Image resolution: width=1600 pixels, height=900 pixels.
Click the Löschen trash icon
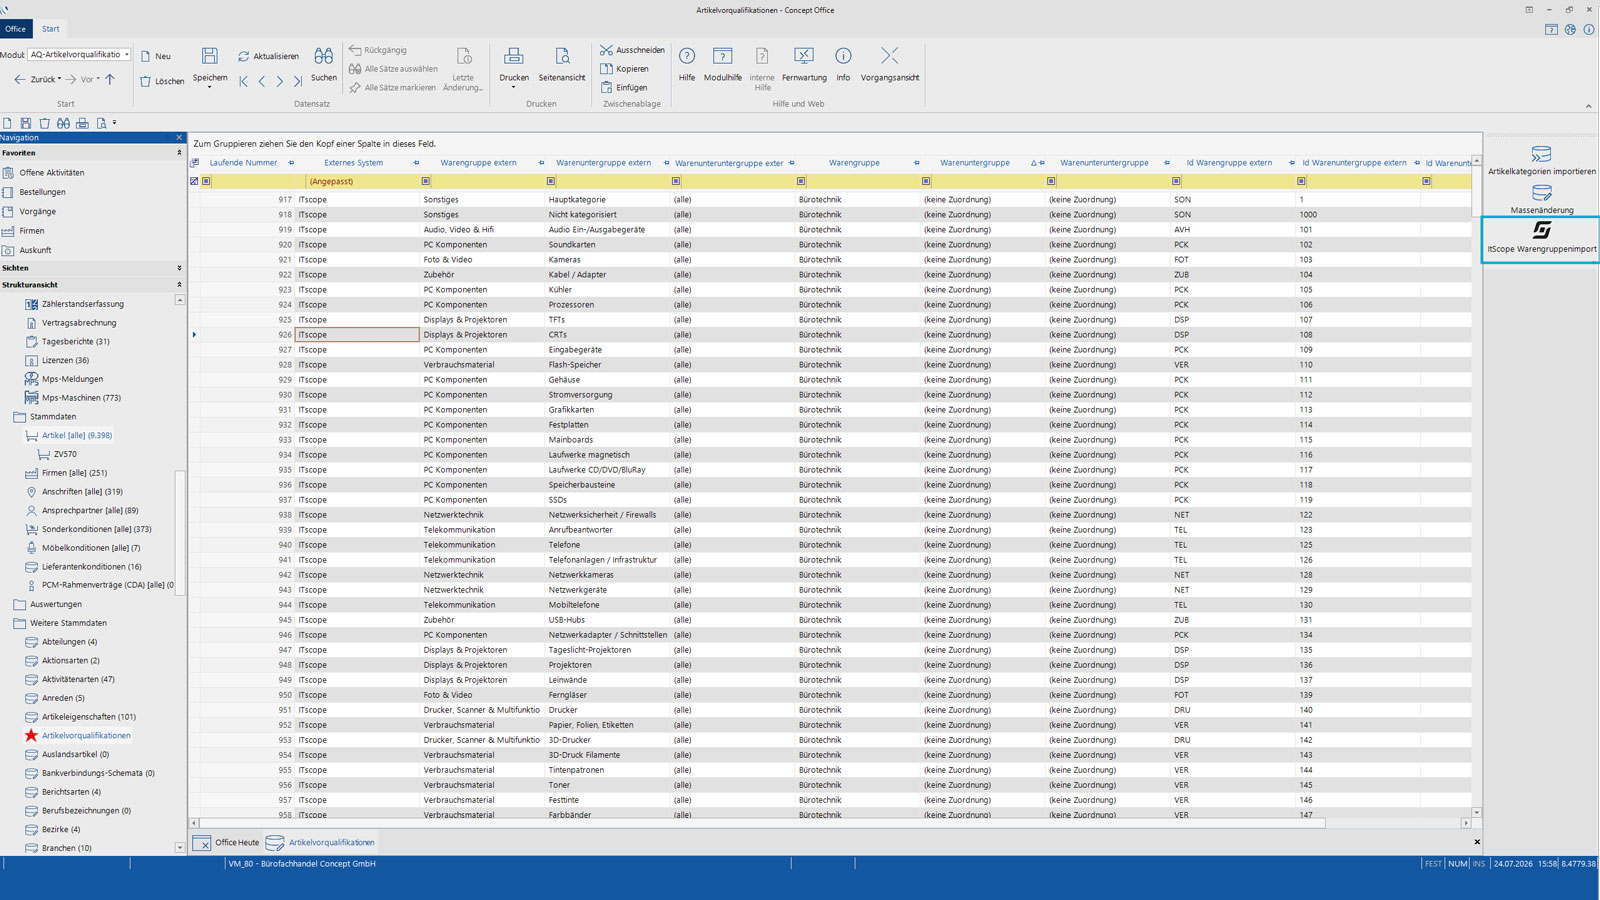[x=146, y=81]
